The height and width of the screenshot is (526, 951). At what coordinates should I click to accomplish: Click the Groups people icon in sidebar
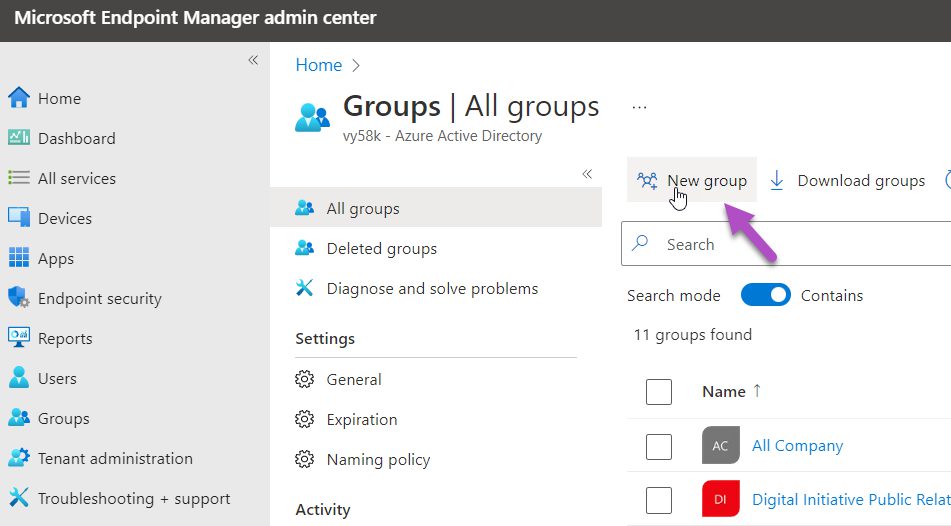pos(19,417)
